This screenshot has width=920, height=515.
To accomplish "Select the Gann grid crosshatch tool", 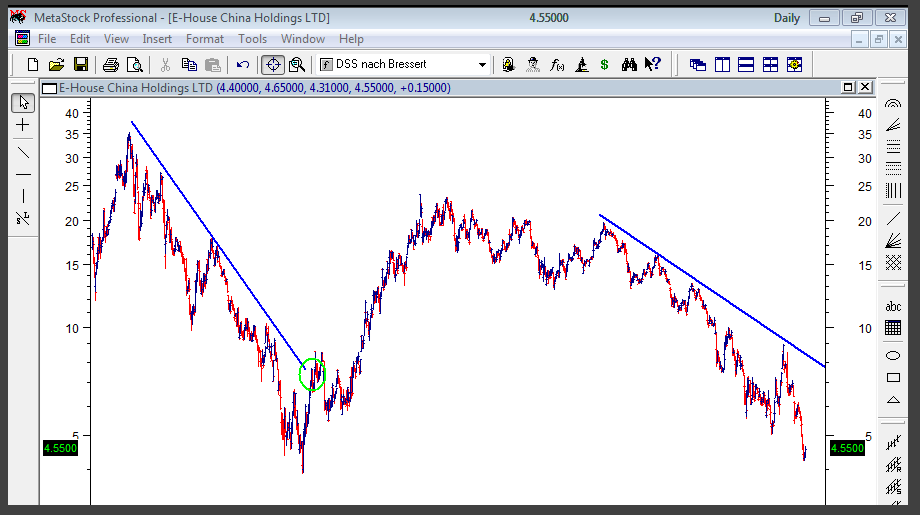I will 893,262.
